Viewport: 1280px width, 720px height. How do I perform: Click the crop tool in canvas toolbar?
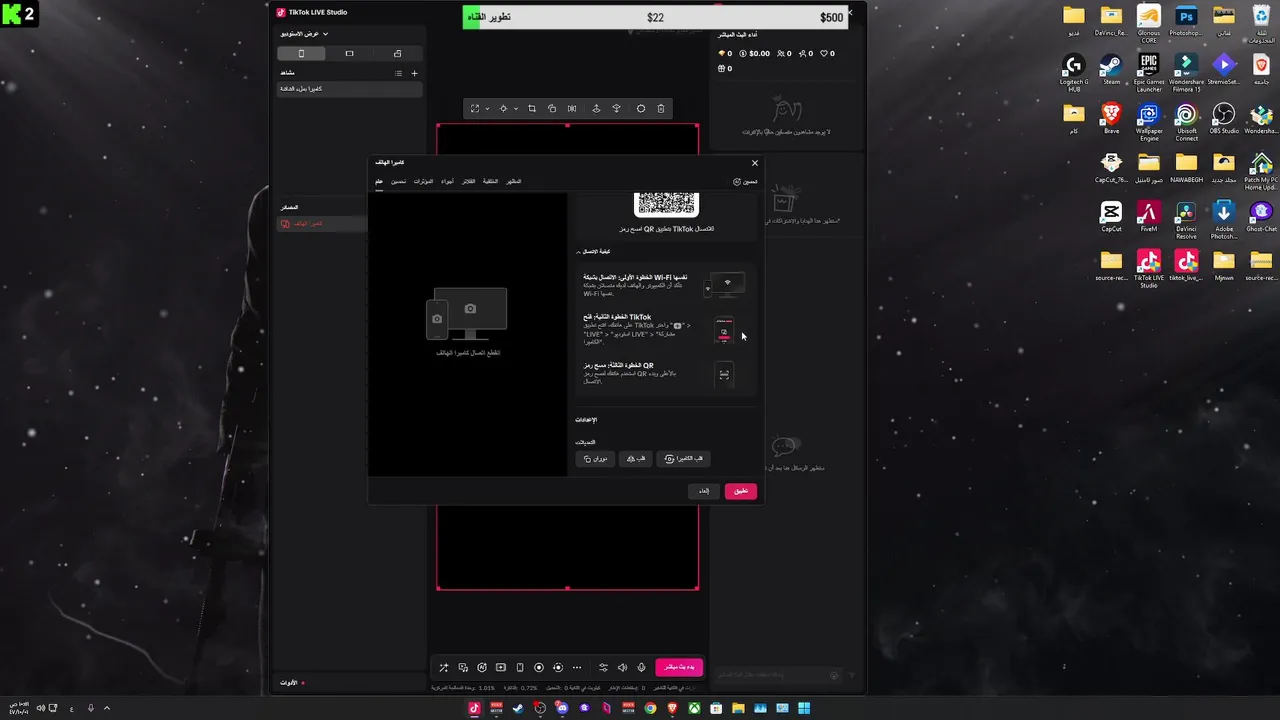532,108
